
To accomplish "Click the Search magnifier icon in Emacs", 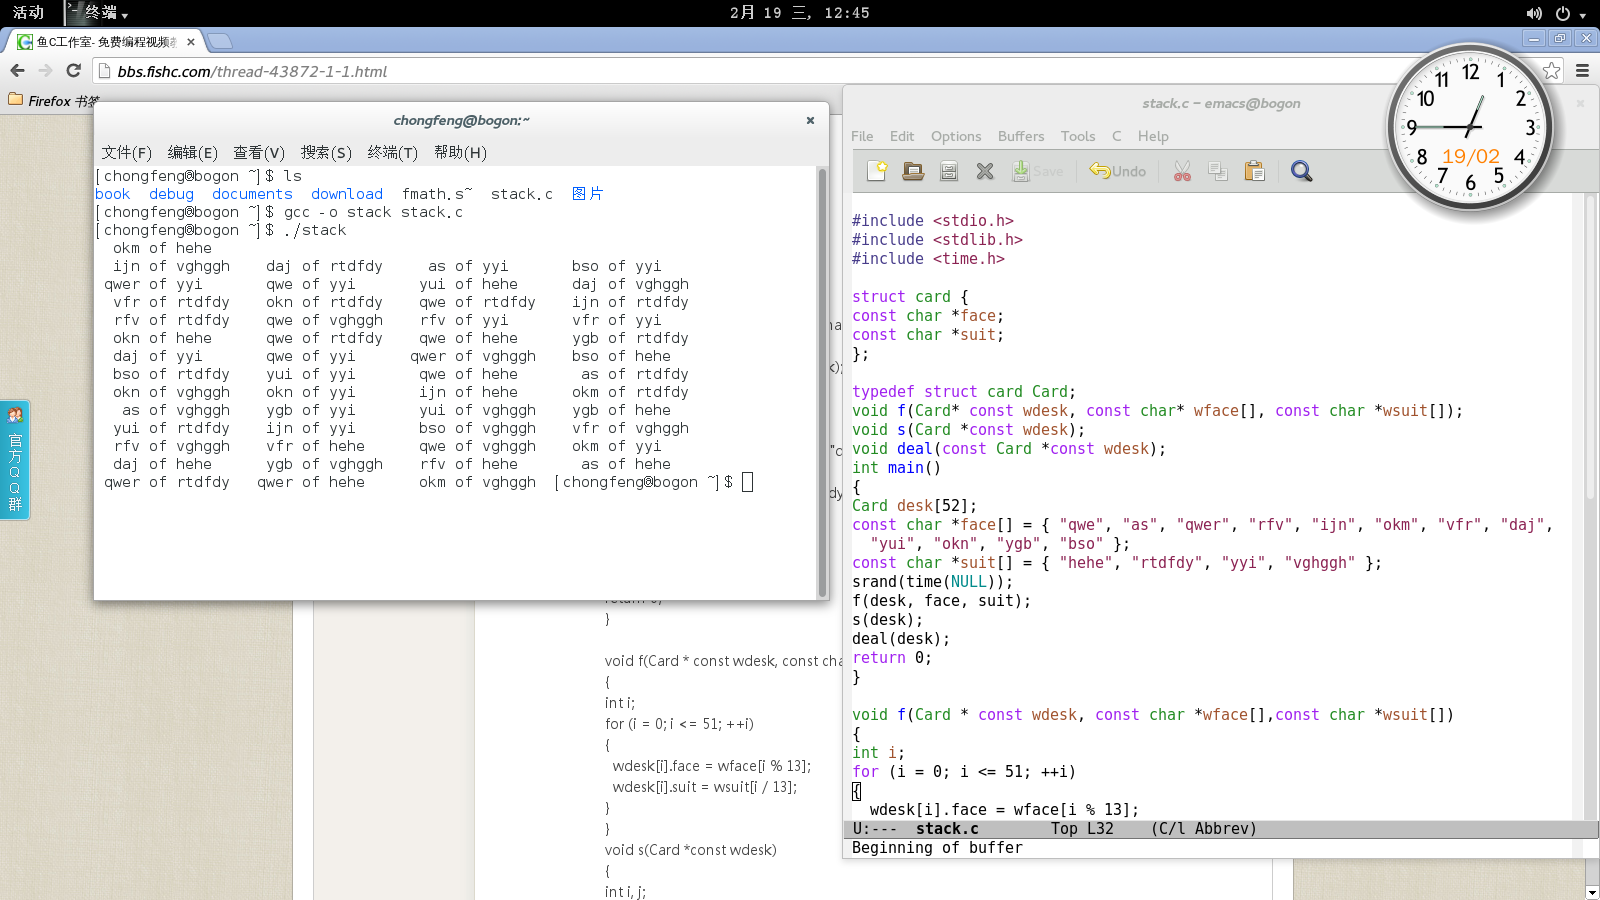I will pyautogui.click(x=1301, y=171).
